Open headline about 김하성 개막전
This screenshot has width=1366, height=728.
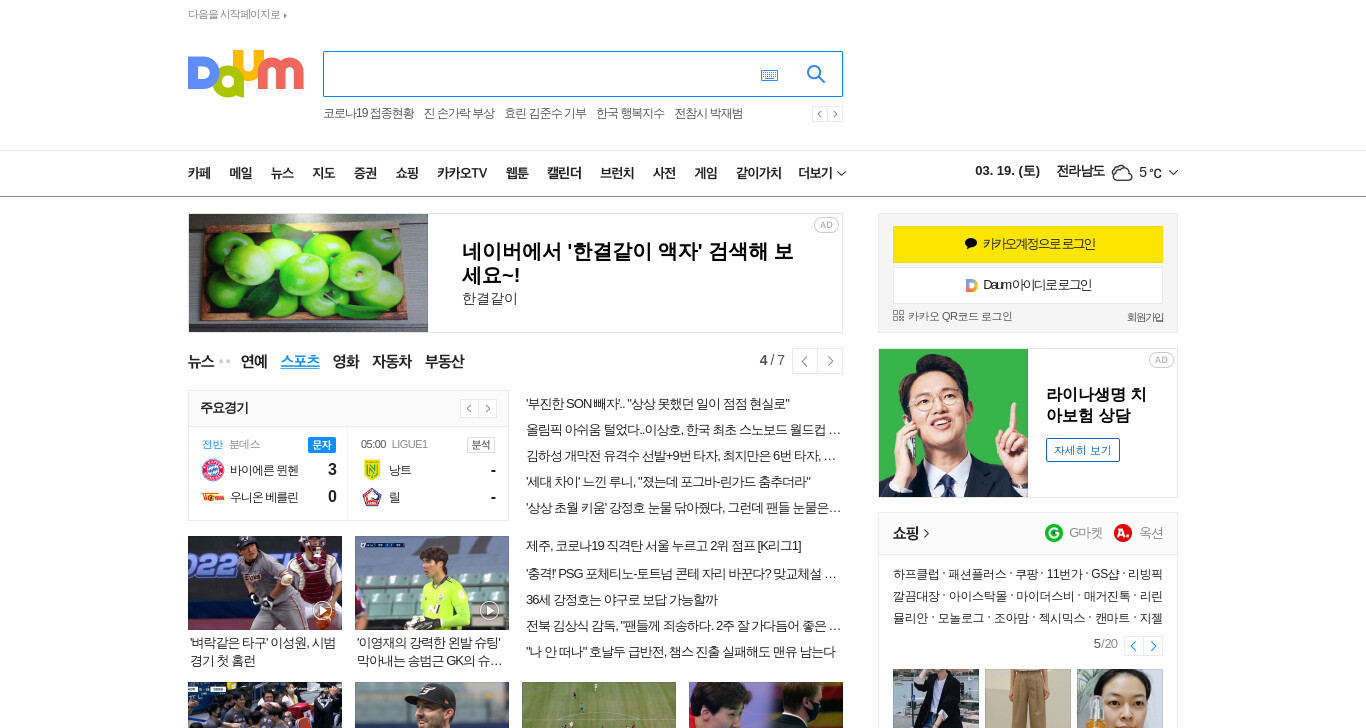pyautogui.click(x=681, y=456)
